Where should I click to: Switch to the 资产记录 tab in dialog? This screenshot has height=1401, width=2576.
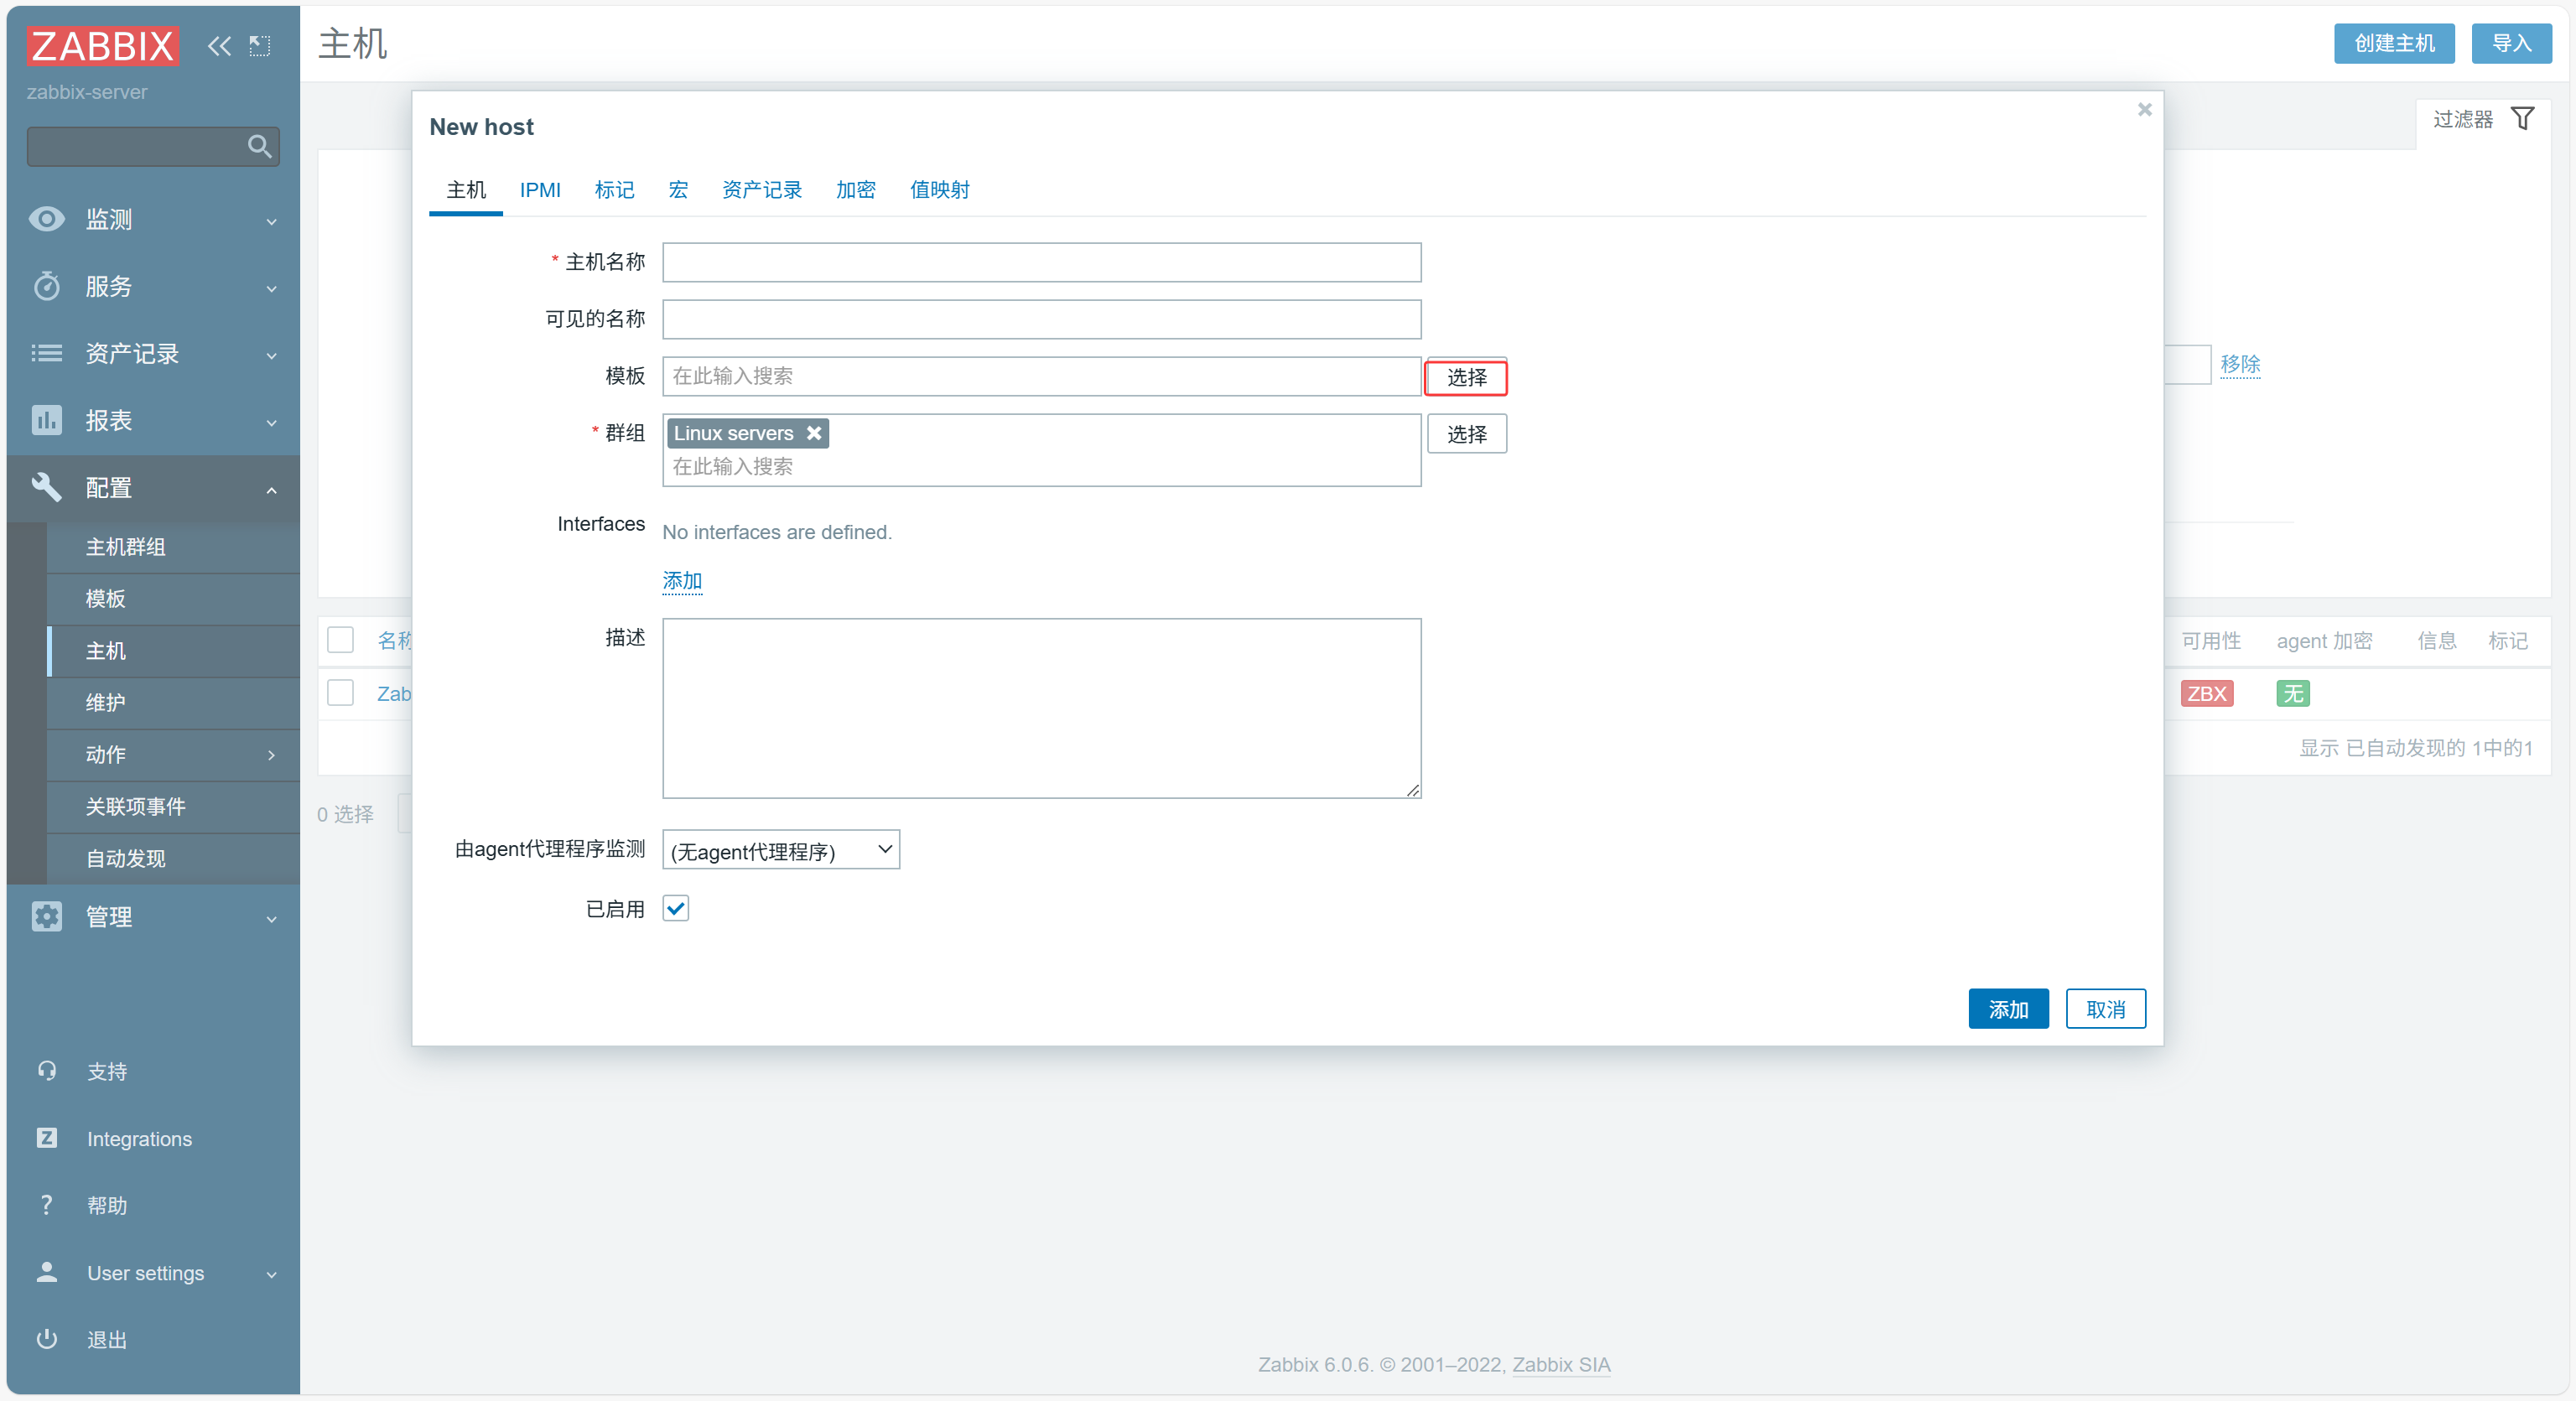pyautogui.click(x=762, y=190)
